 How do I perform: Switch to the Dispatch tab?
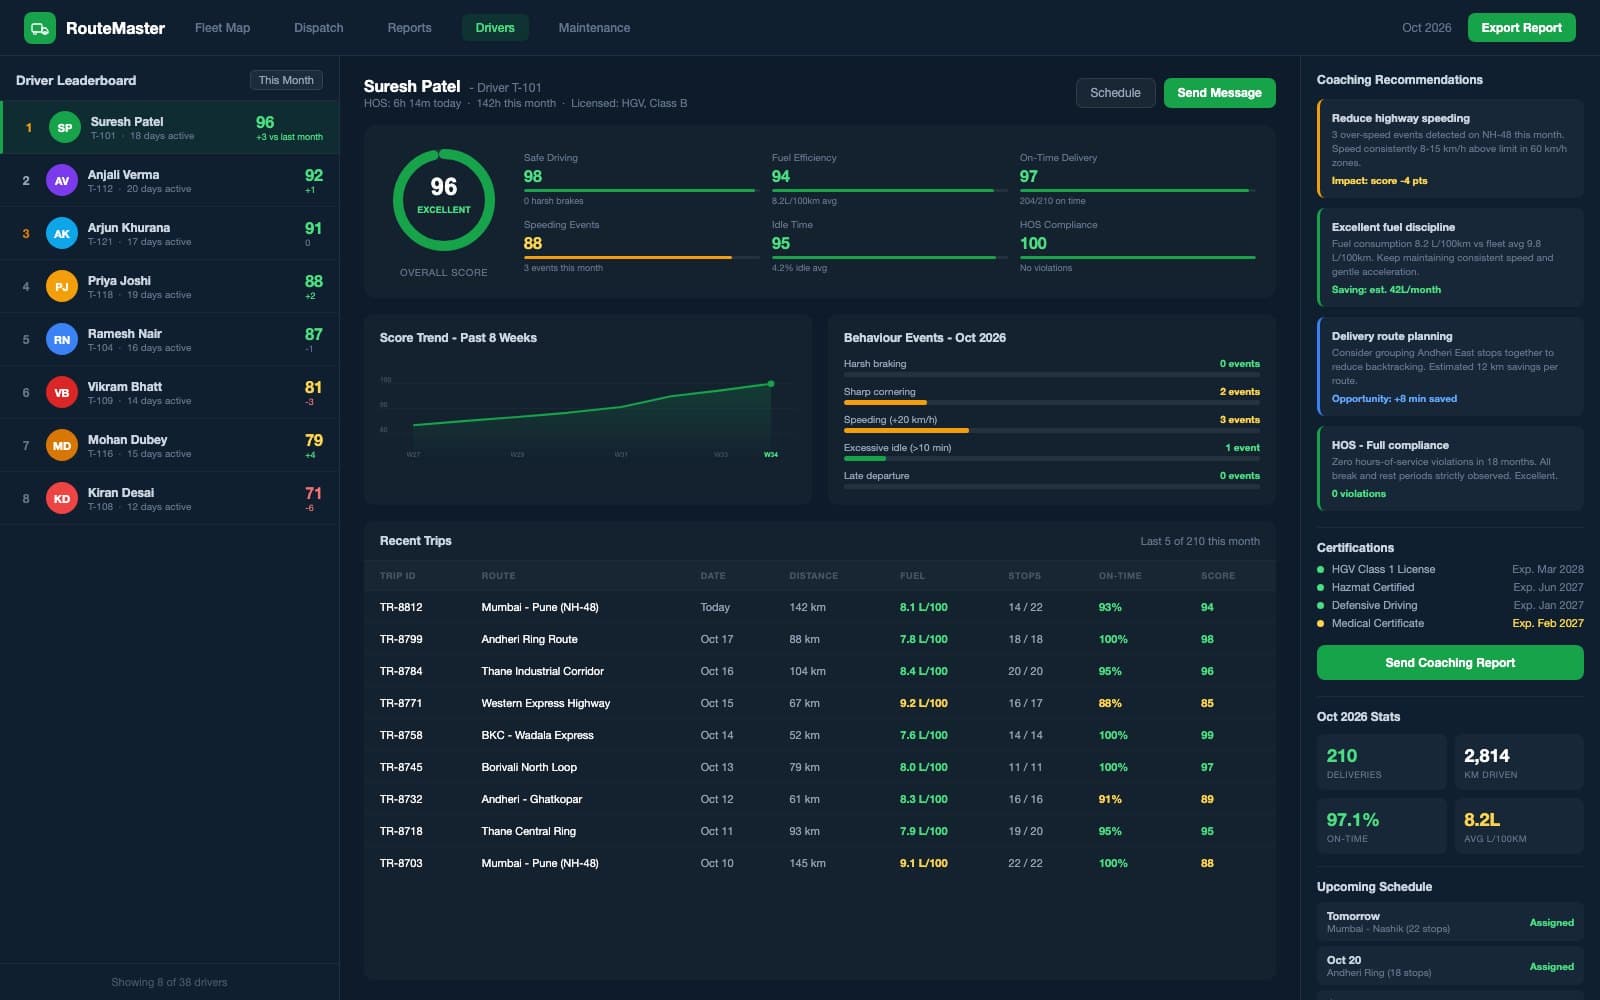point(319,28)
